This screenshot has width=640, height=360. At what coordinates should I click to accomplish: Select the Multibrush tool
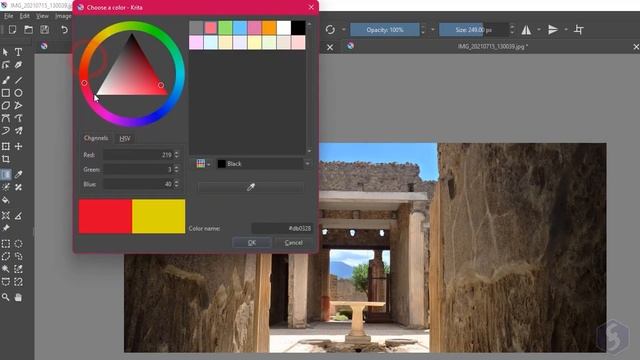click(x=18, y=131)
